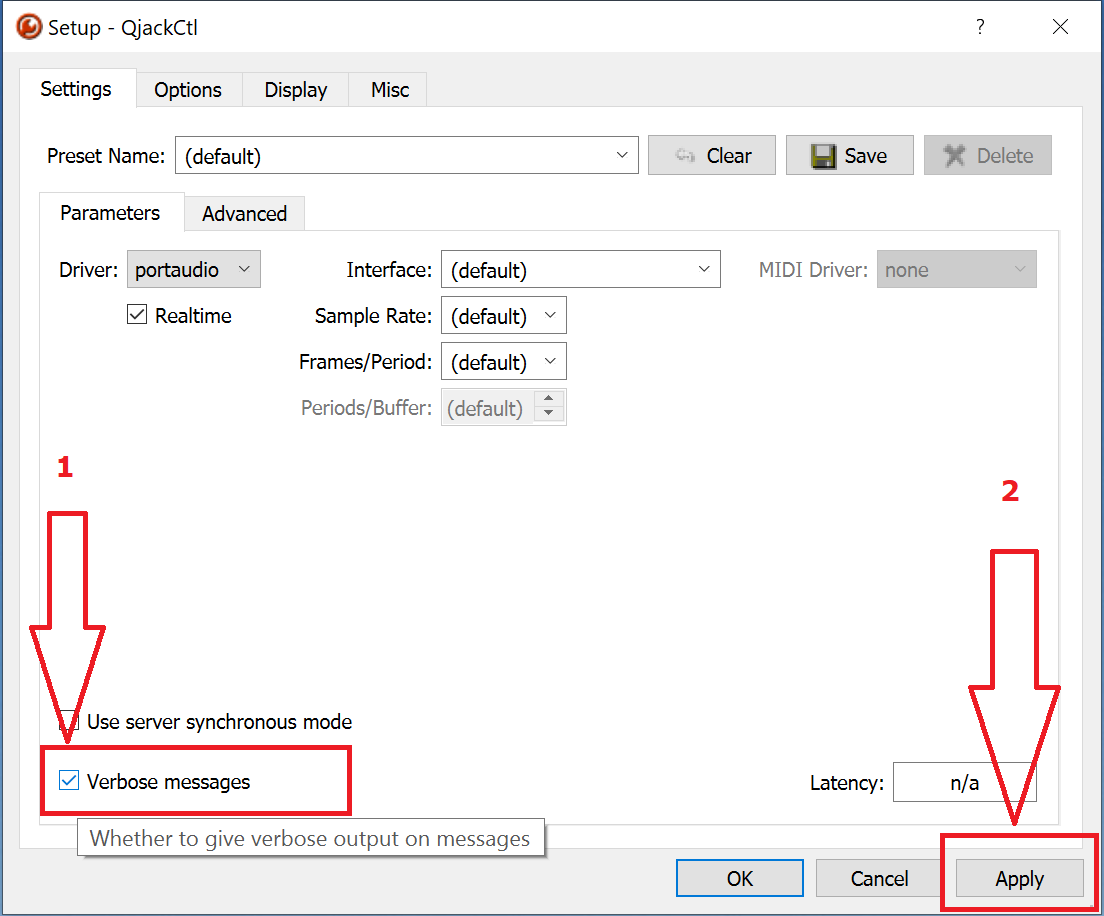The image size is (1104, 916).
Task: Click the Save preset button with floppy icon
Action: pyautogui.click(x=849, y=156)
